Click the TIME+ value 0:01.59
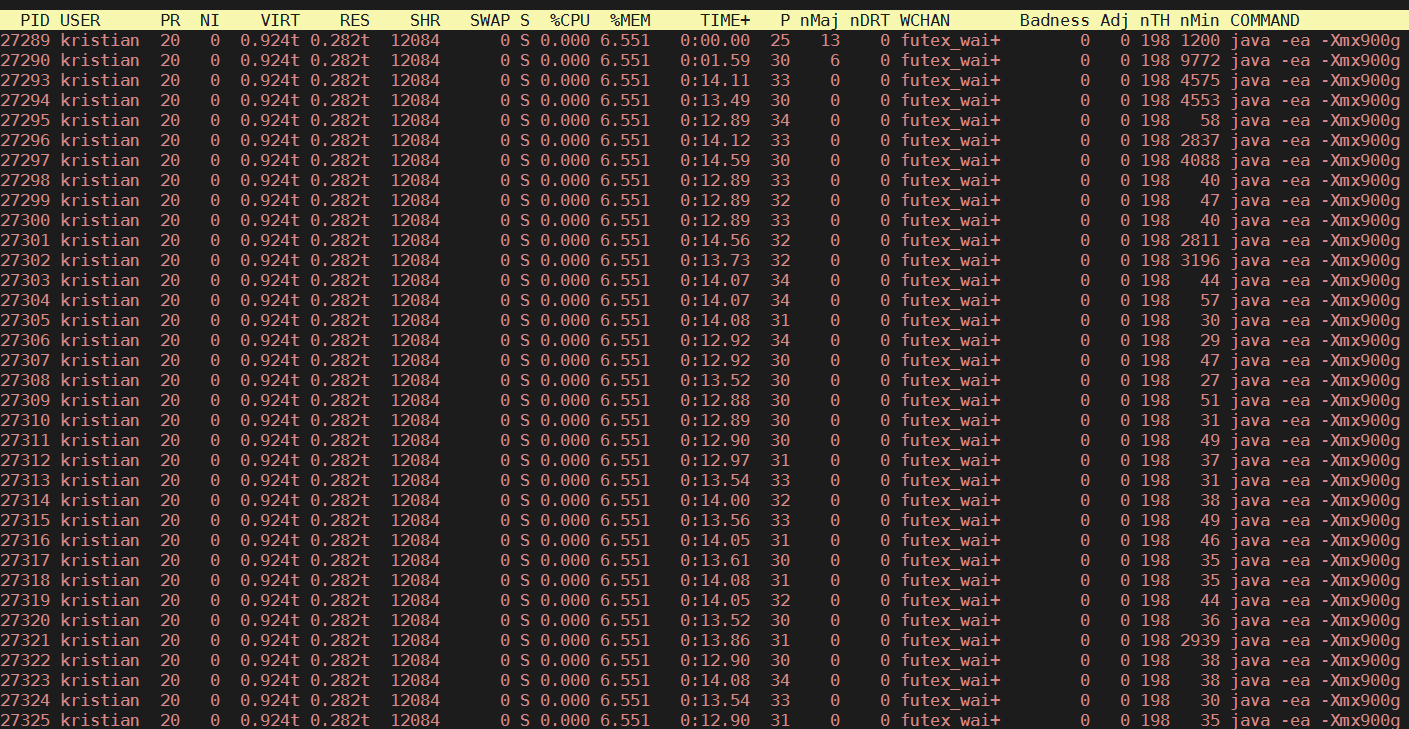 click(715, 60)
